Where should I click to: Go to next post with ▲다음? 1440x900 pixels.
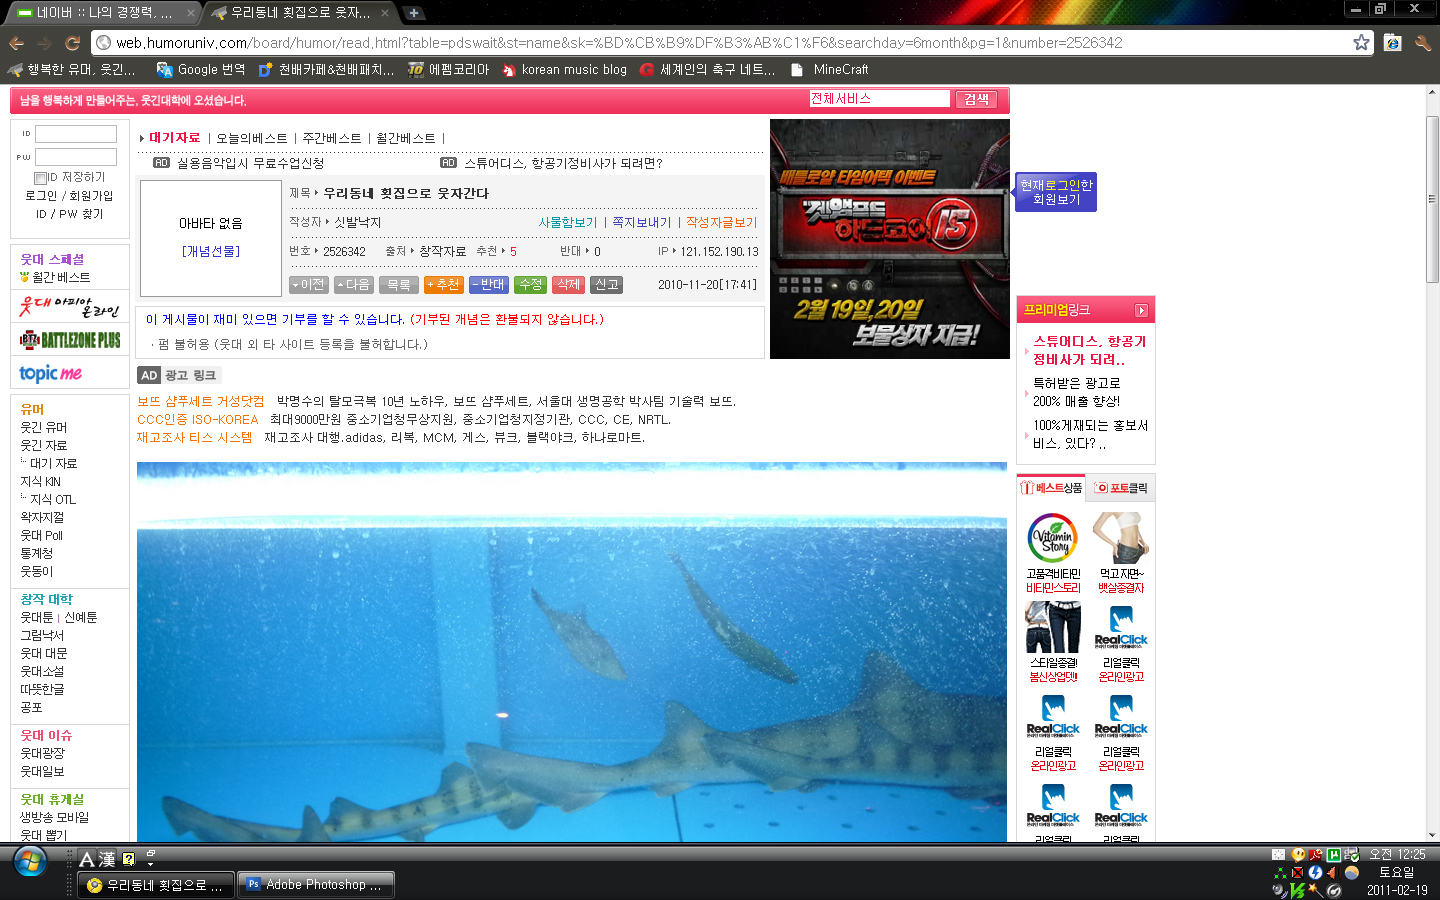354,285
